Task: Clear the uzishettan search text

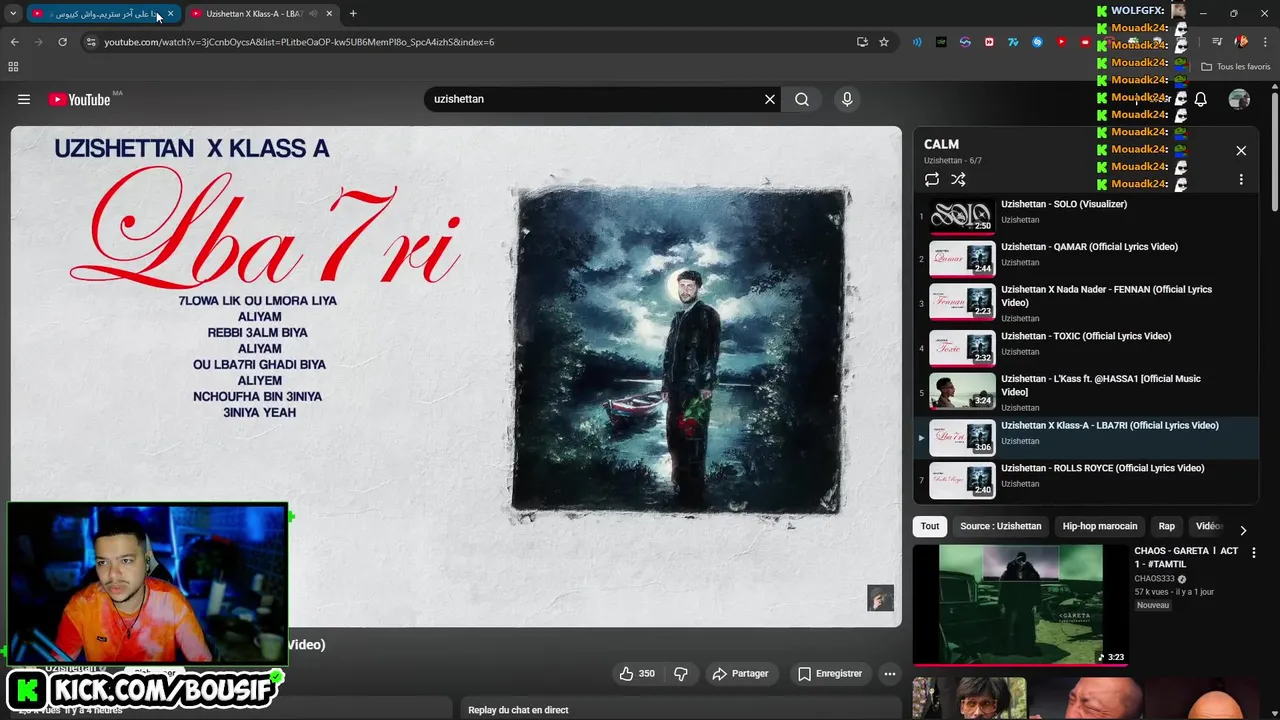Action: pos(770,99)
